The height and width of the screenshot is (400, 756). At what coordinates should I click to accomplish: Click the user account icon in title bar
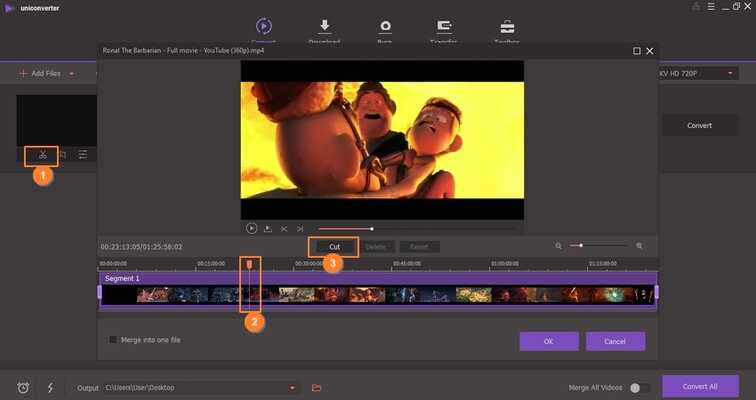(696, 7)
